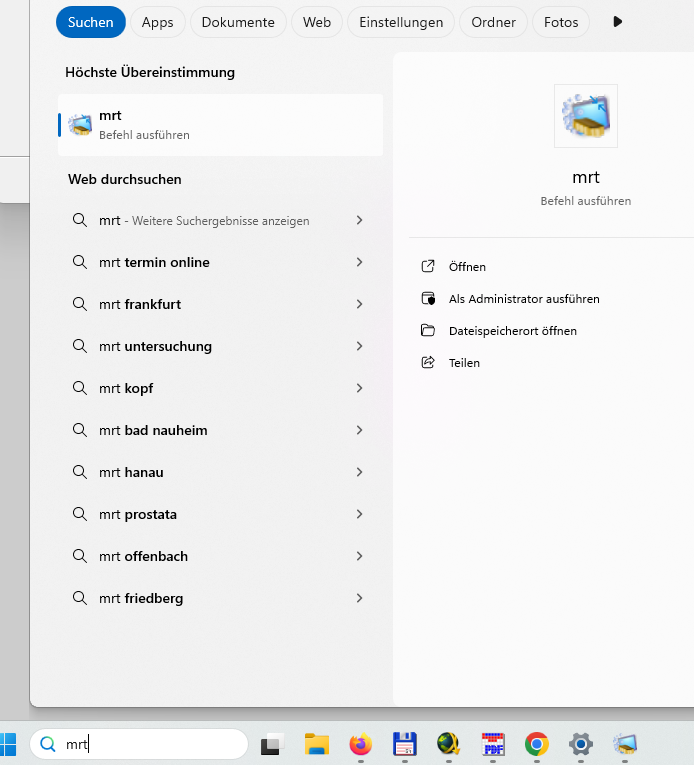Select 'mrt offenbach' web suggestion
Screen dimensions: 694x765
coord(221,556)
